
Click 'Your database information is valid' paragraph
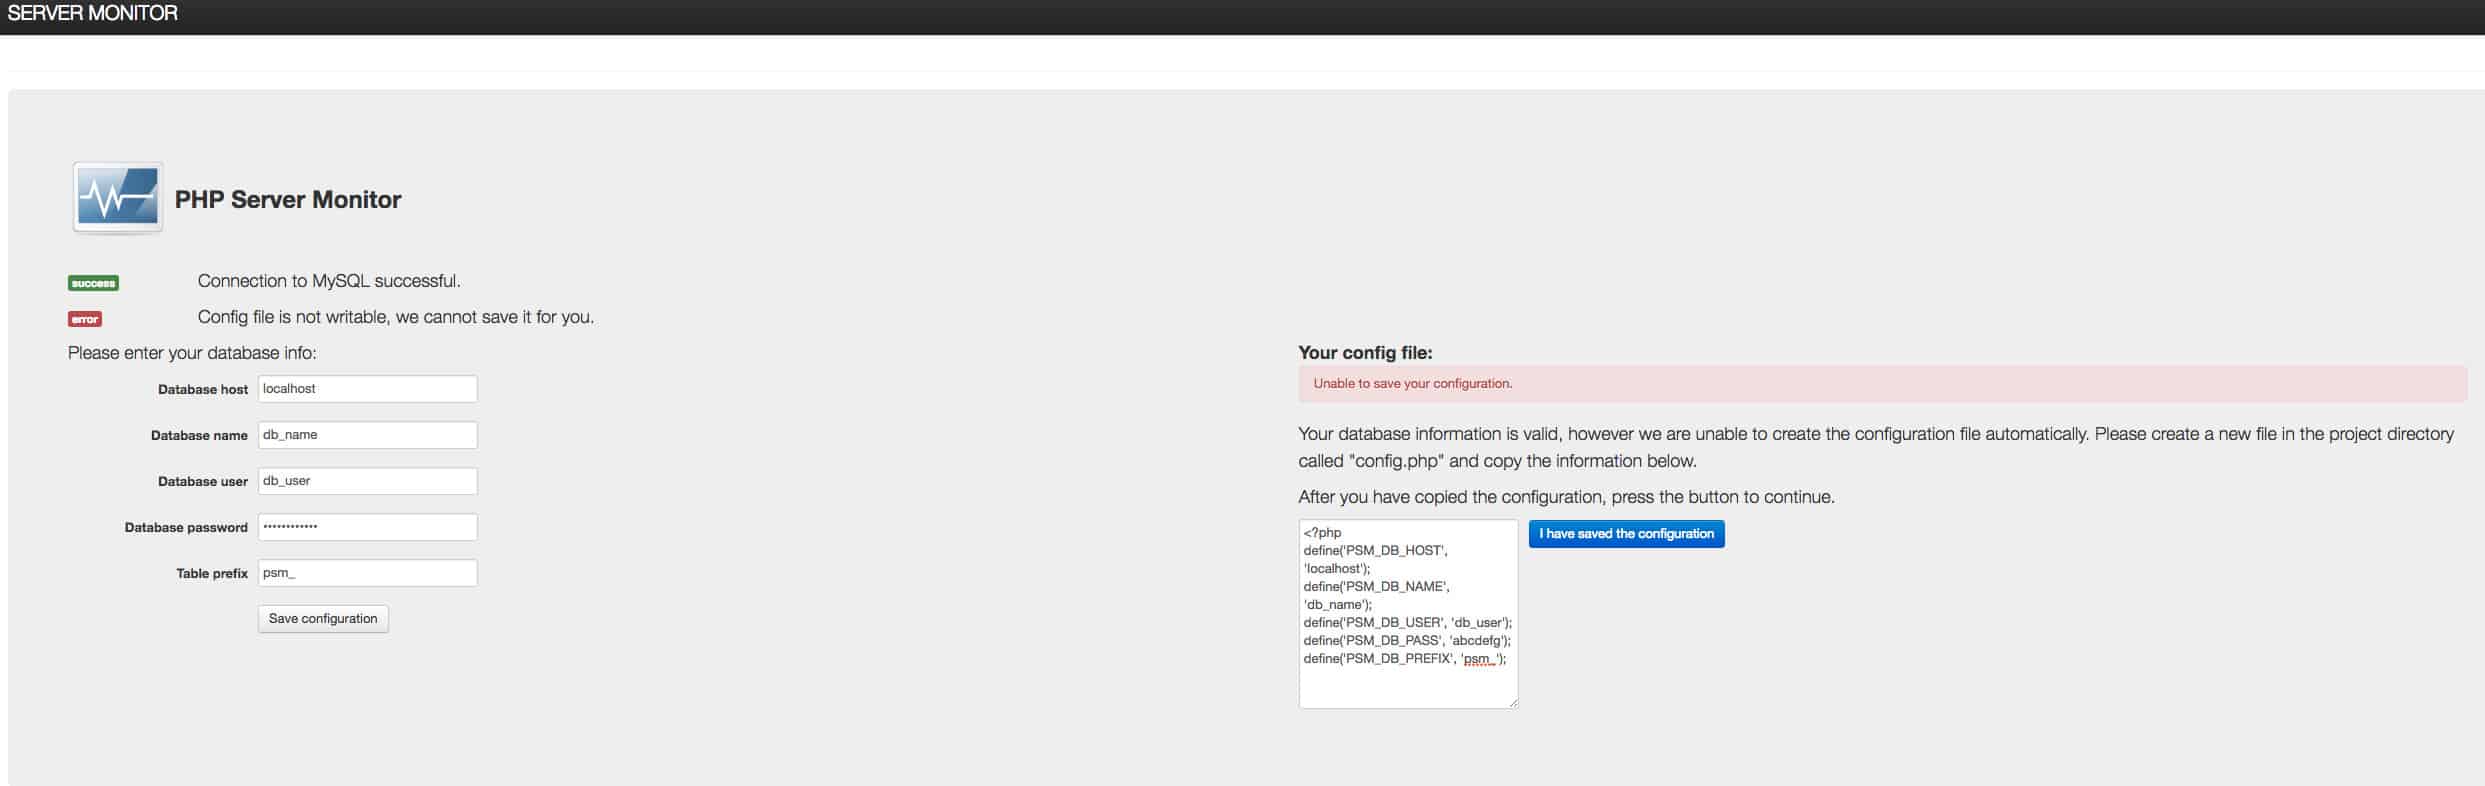point(1876,447)
